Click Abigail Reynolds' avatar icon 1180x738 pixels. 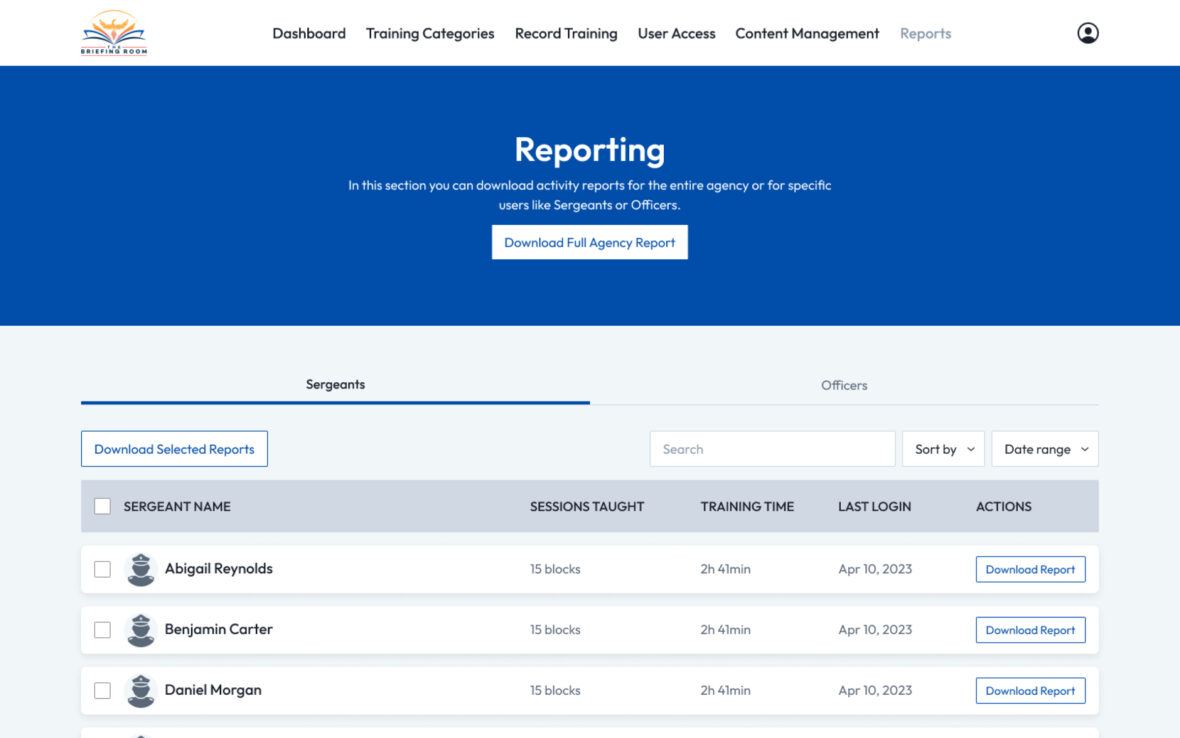[141, 568]
